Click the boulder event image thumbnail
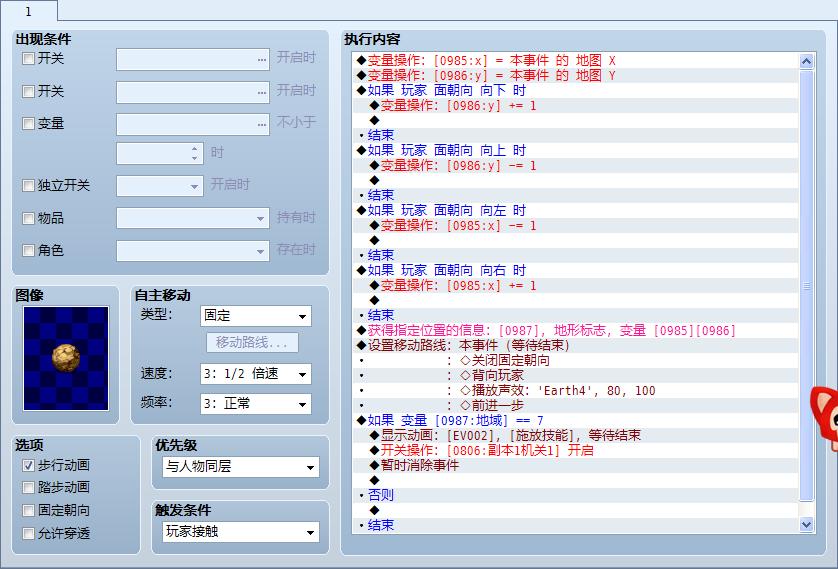 pos(66,358)
